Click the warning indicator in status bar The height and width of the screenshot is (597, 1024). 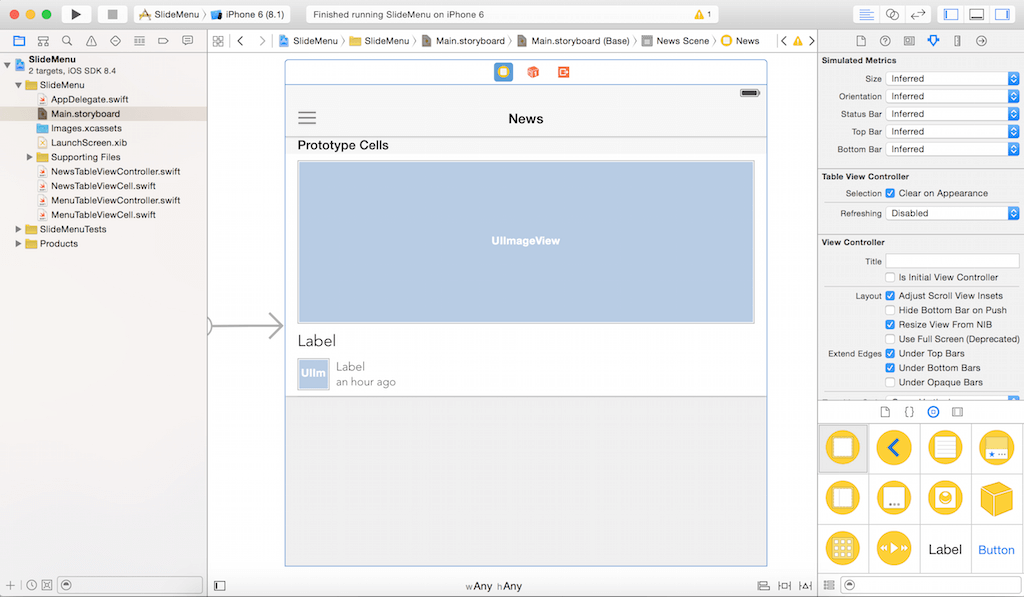pos(703,15)
